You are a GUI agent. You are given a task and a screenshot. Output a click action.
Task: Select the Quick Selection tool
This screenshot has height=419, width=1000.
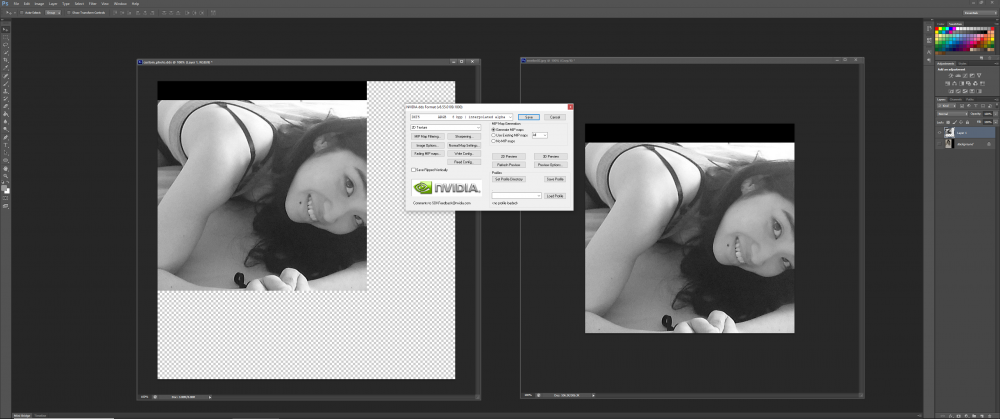pos(6,52)
